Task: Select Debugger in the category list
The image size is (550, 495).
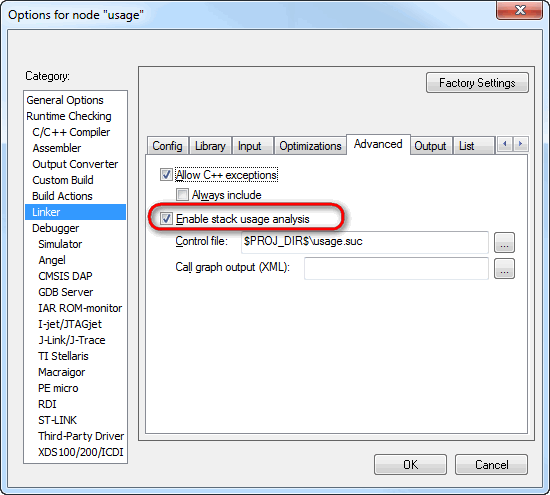Action: click(55, 228)
